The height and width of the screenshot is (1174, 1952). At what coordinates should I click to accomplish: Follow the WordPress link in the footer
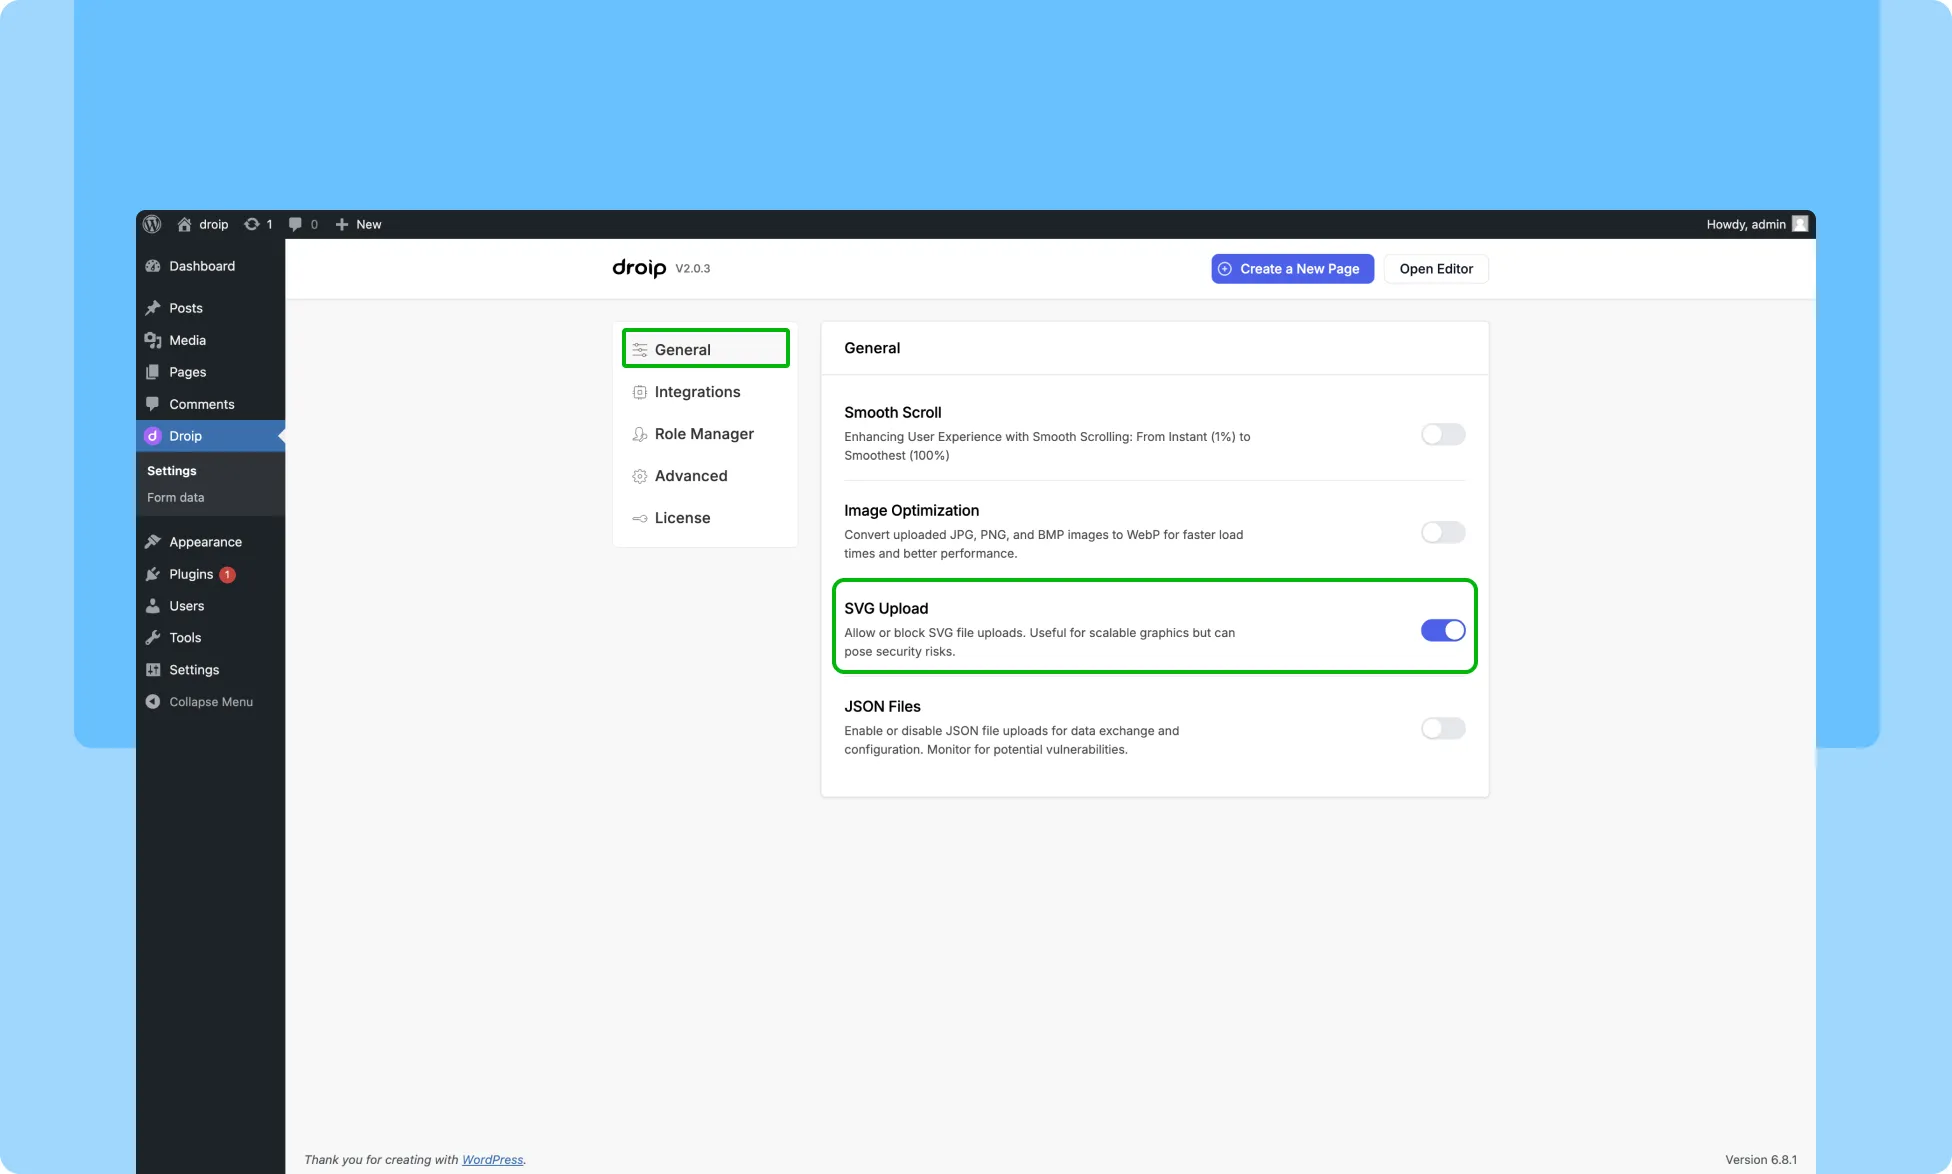[492, 1160]
